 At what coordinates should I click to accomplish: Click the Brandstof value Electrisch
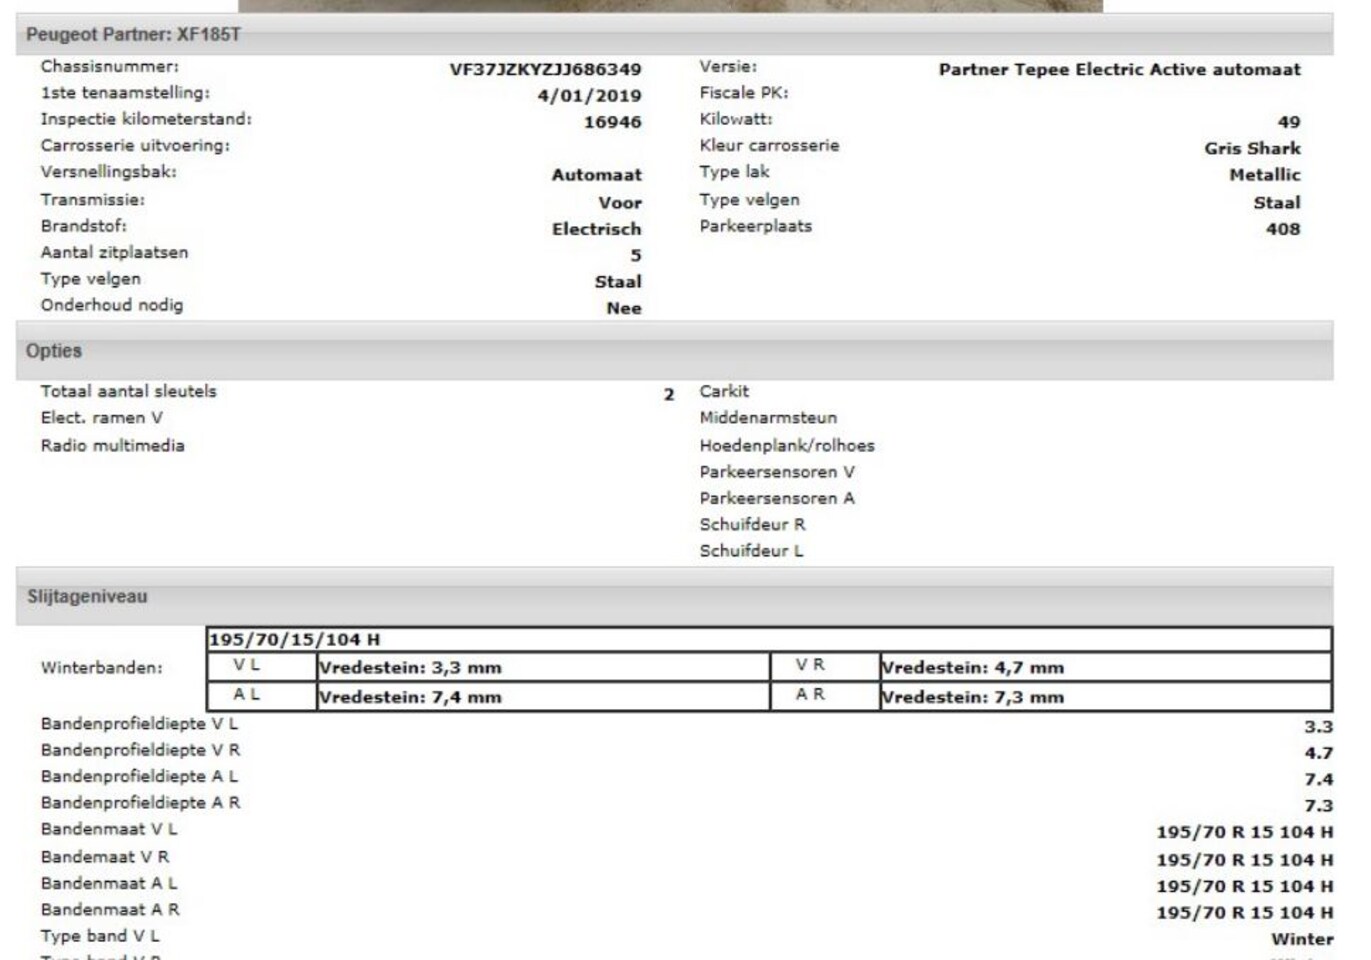(x=596, y=229)
